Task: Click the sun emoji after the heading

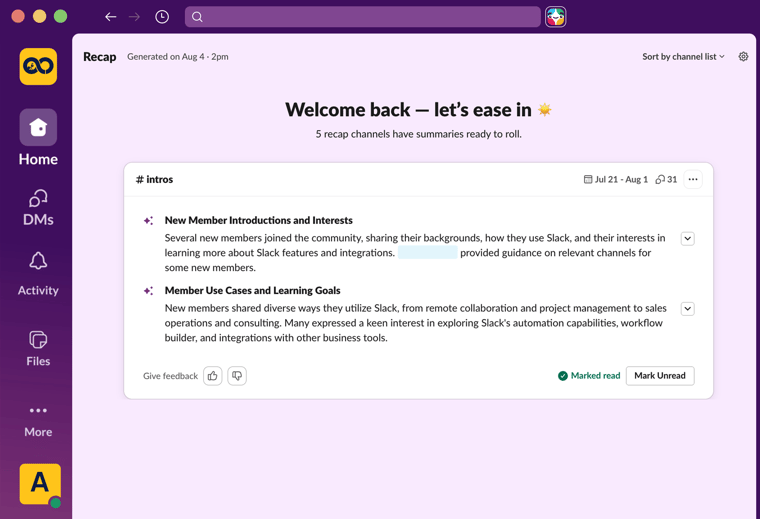Action: pos(545,110)
